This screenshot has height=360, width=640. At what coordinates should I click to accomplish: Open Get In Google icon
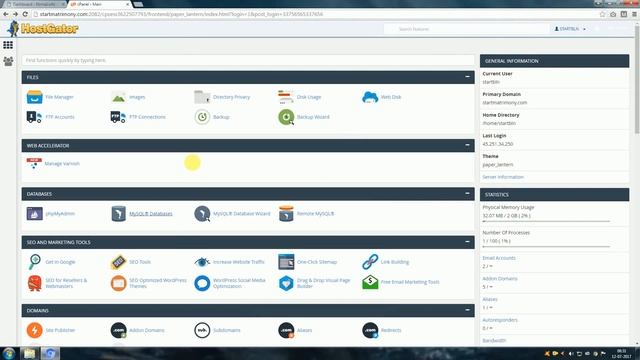(x=34, y=262)
